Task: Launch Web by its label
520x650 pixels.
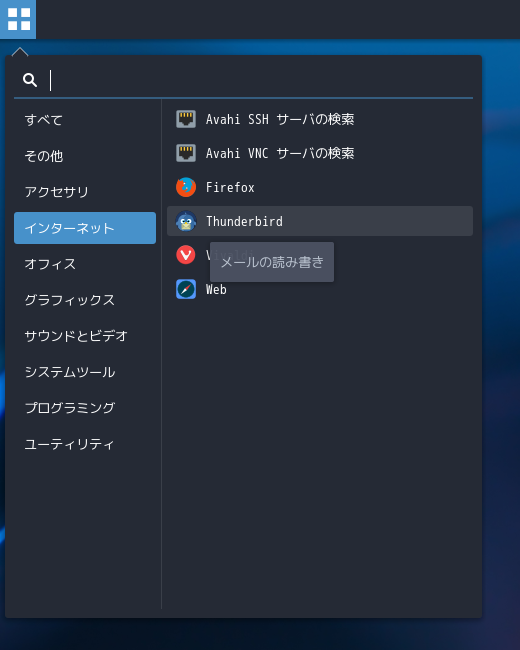Action: (216, 289)
